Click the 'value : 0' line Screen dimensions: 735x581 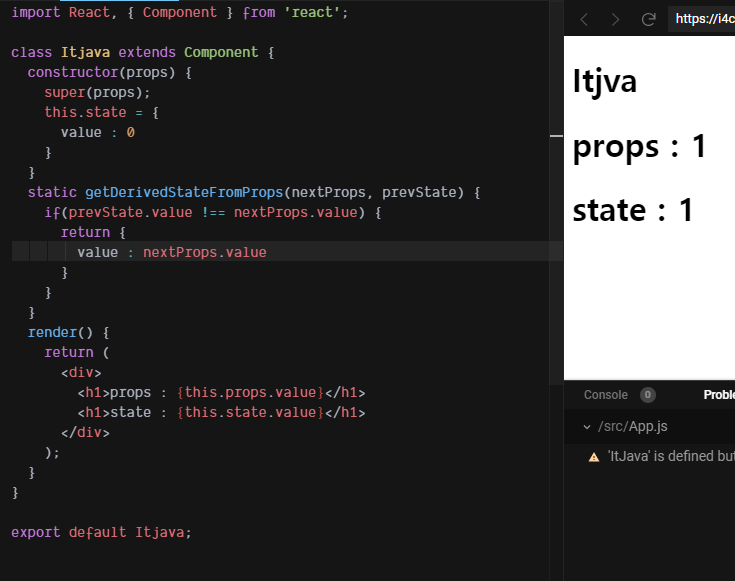pyautogui.click(x=98, y=132)
